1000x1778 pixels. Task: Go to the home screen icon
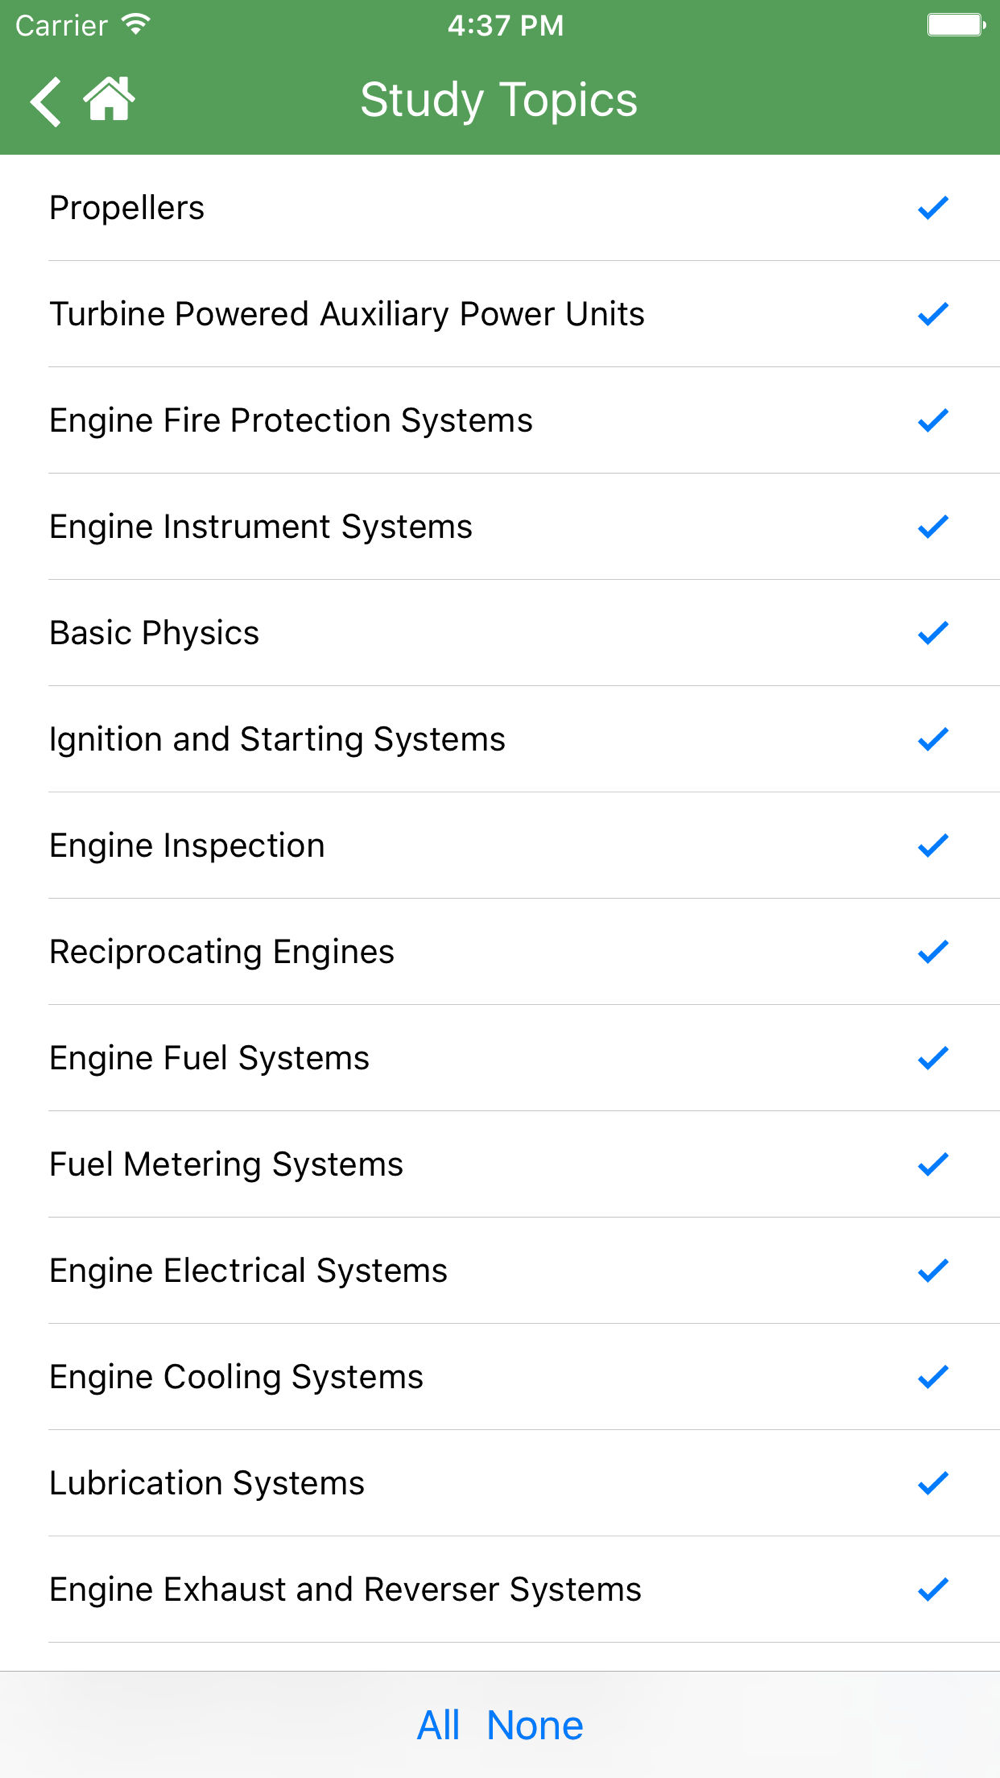pyautogui.click(x=109, y=99)
